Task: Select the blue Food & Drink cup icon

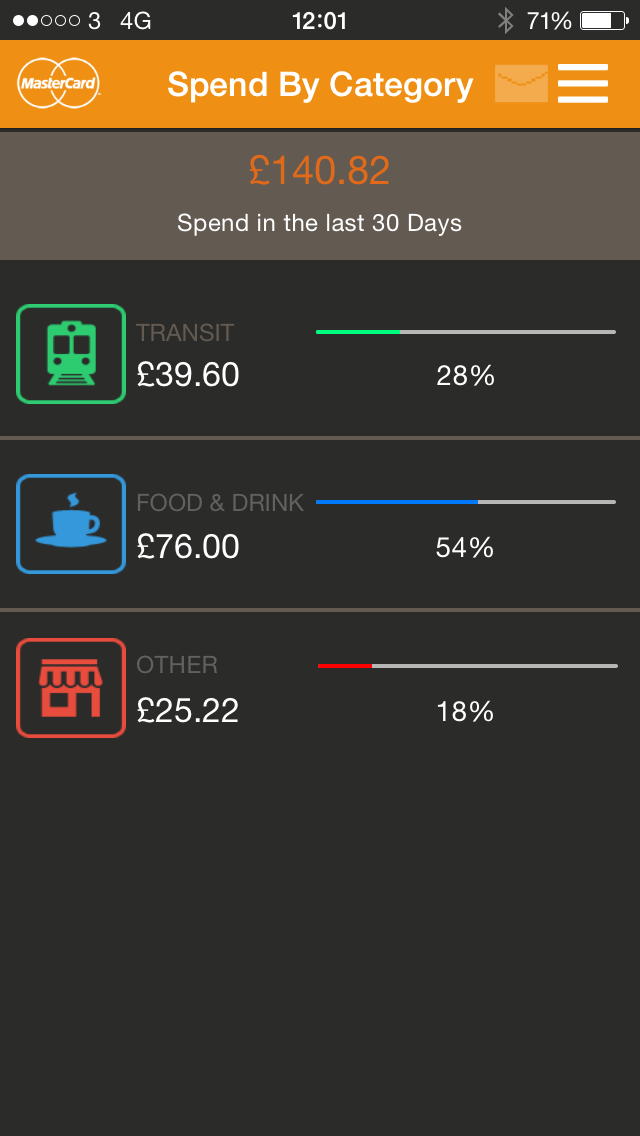Action: tap(71, 524)
